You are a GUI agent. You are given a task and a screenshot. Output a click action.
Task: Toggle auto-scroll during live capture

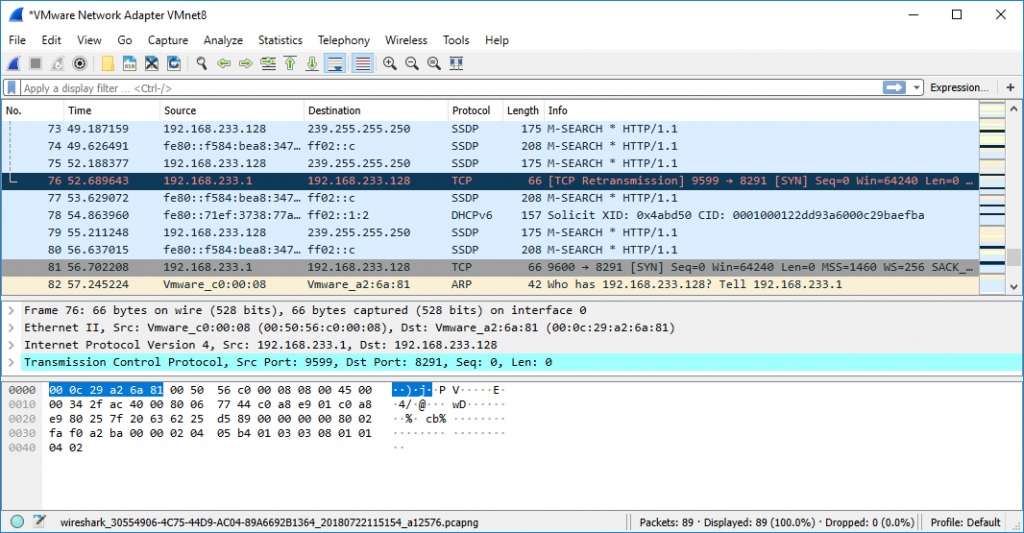[x=335, y=63]
